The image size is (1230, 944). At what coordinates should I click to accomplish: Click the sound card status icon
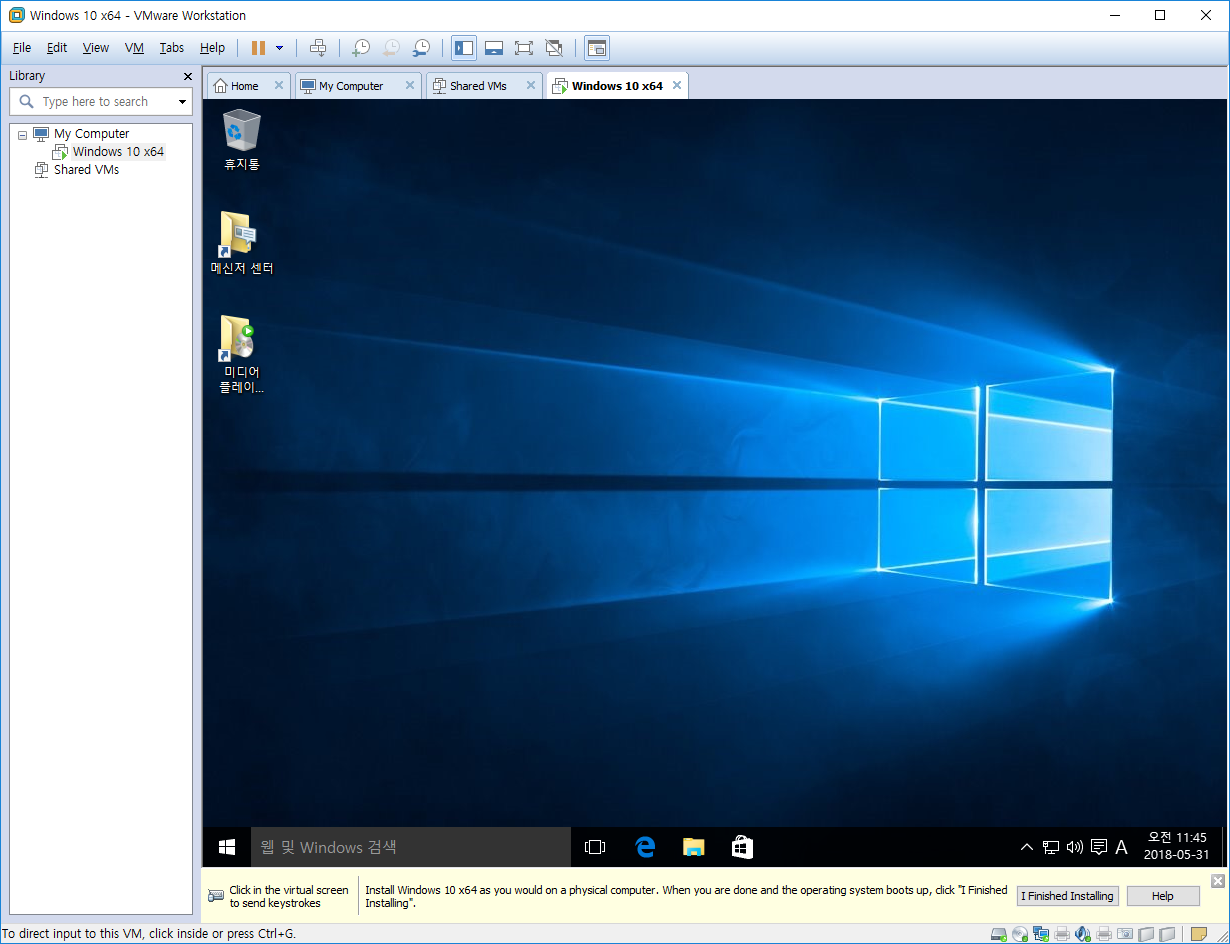pos(1082,934)
